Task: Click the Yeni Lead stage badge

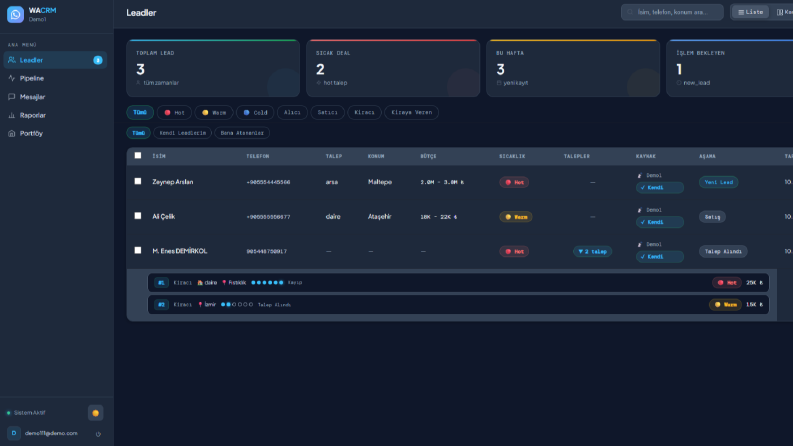Action: pyautogui.click(x=718, y=182)
